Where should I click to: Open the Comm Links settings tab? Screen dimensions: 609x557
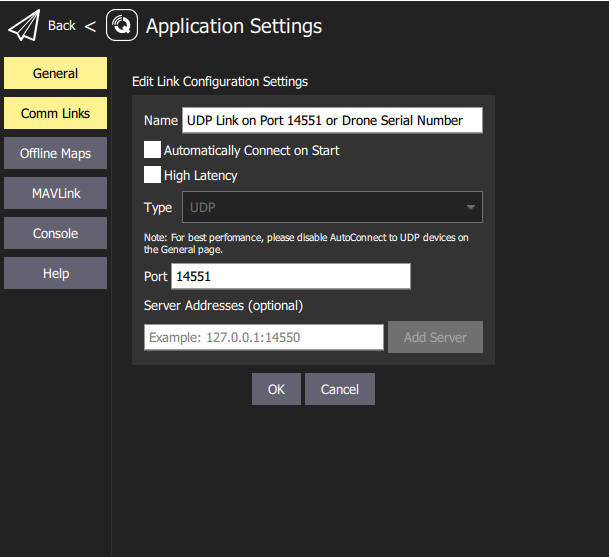click(x=56, y=113)
